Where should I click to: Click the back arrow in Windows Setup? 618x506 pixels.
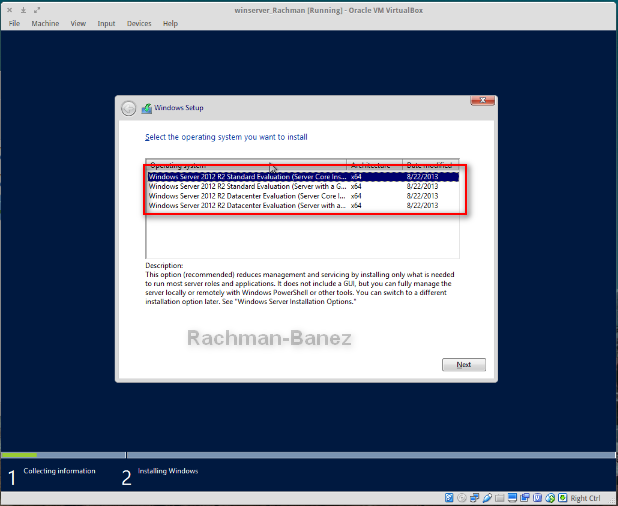[128, 108]
